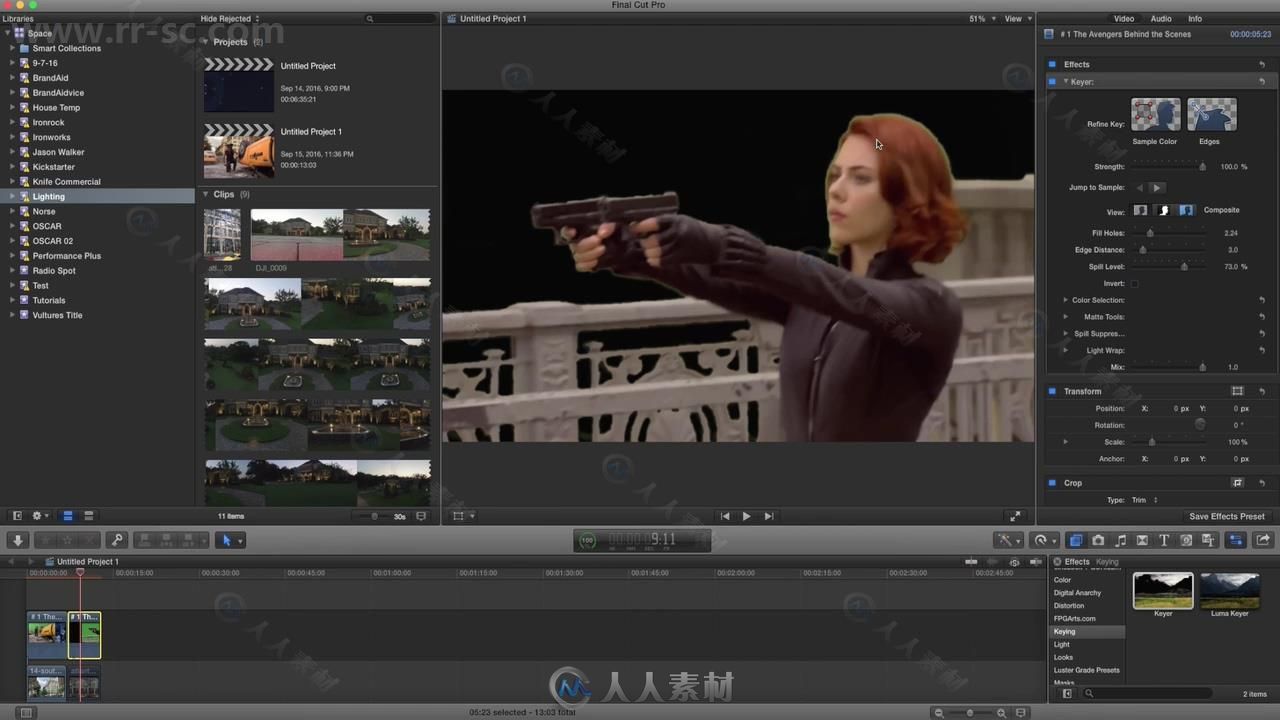Toggle the Libraries list sidebar icon
Image resolution: width=1280 pixels, height=720 pixels.
click(x=17, y=516)
